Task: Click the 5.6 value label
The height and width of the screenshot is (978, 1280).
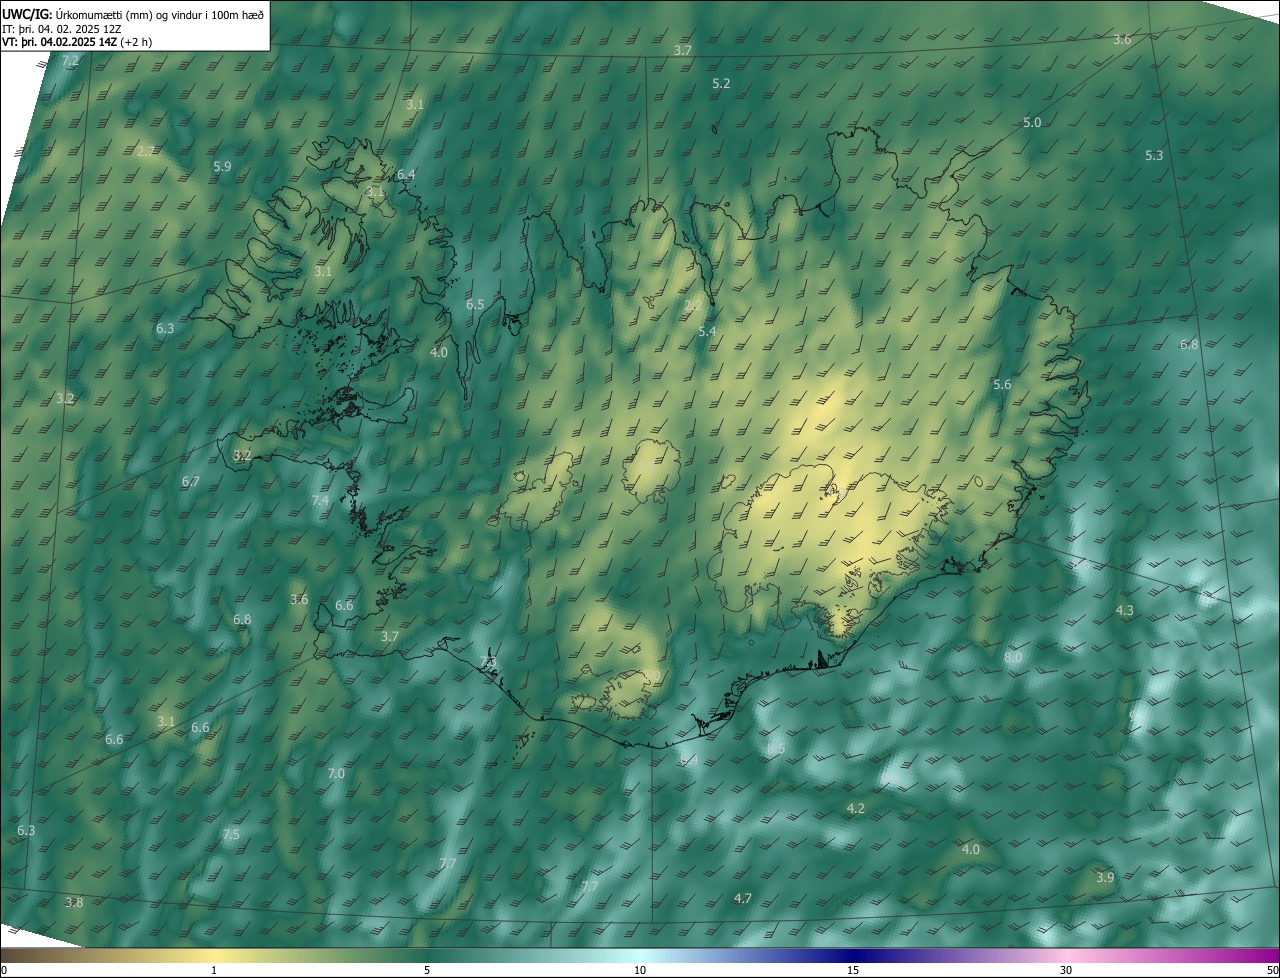Action: [1002, 385]
